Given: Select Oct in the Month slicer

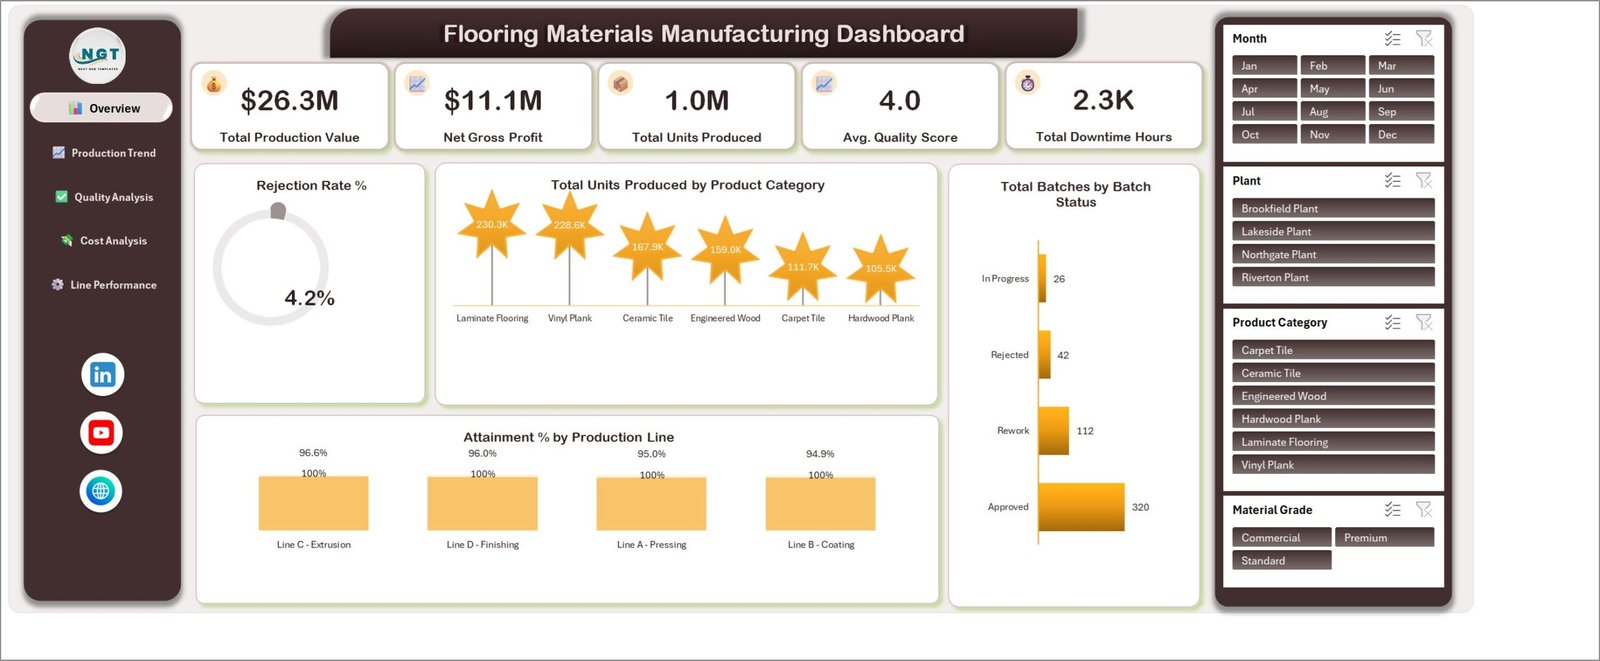Looking at the screenshot, I should (x=1264, y=135).
